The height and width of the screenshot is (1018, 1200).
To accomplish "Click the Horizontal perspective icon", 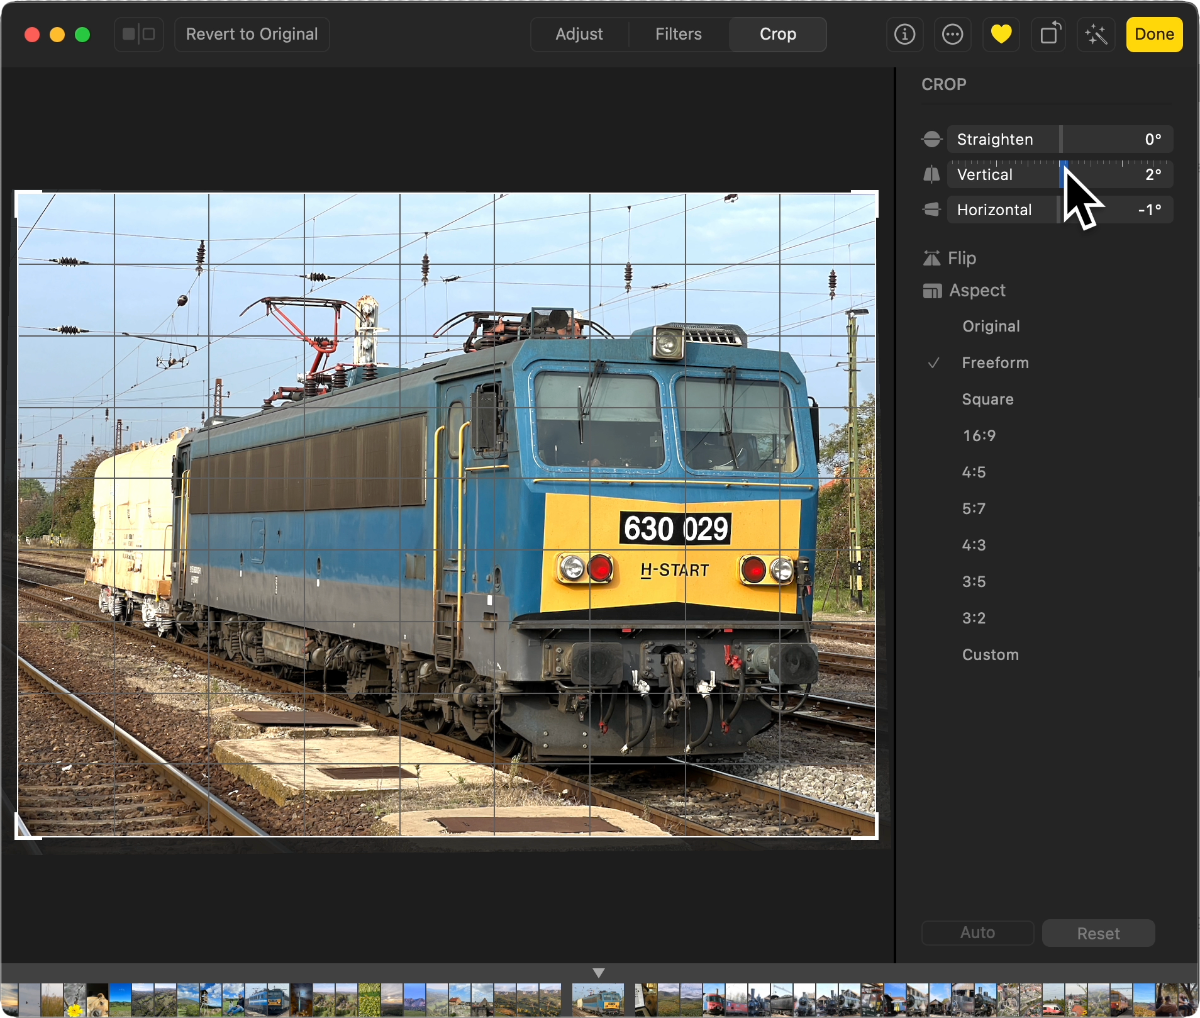I will [x=932, y=209].
